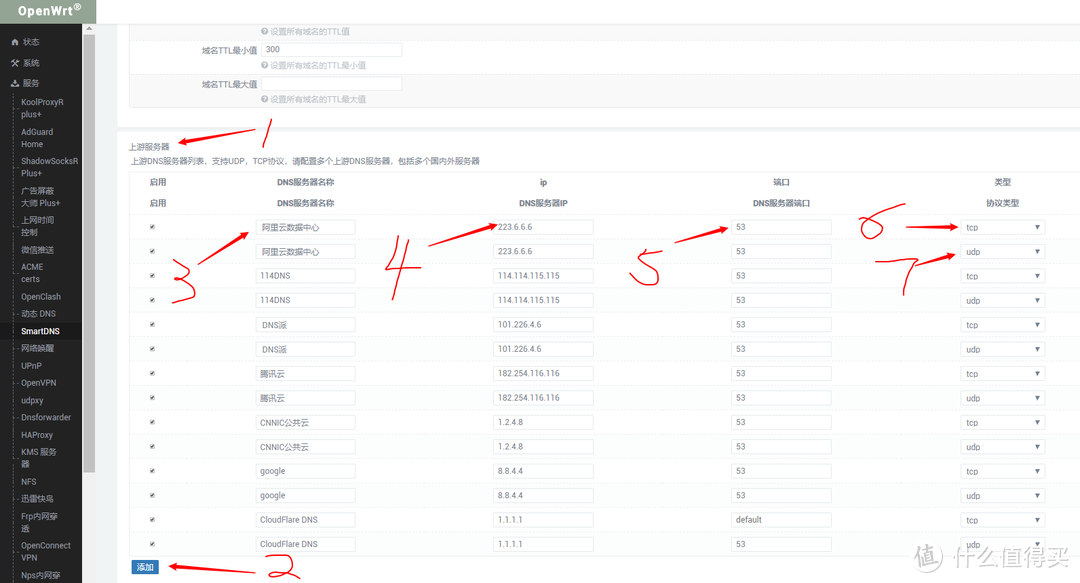Screen dimensions: 1080x583
Task: Open OpenClash in sidebar
Action: [41, 297]
